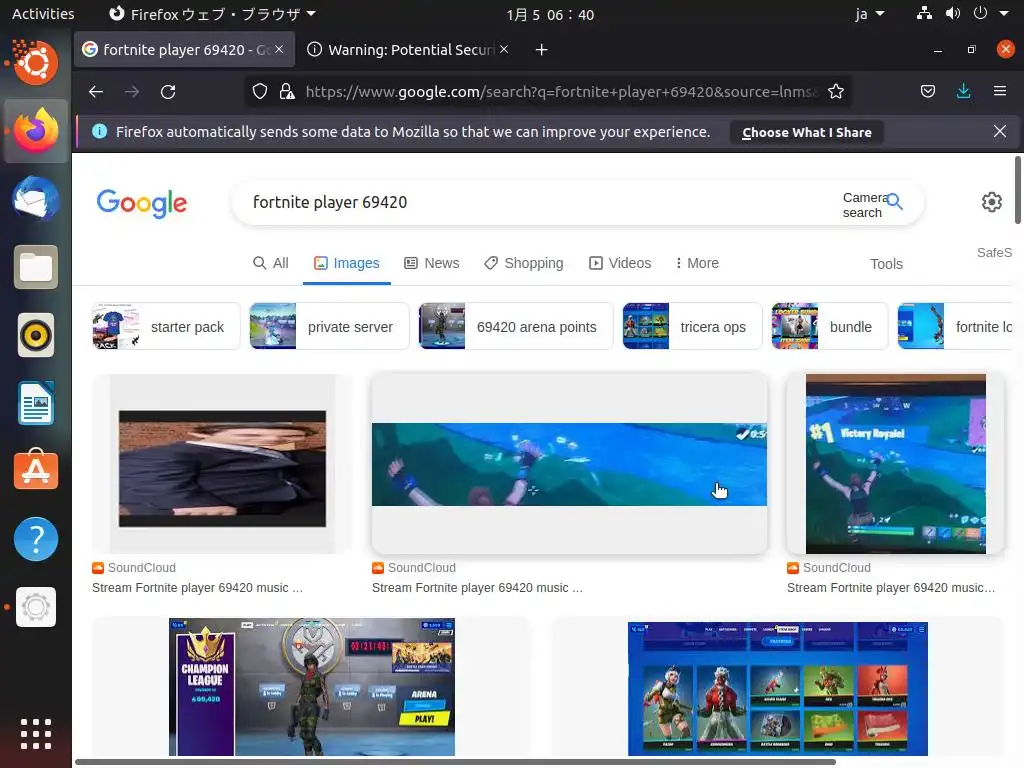Select the tricera ops suggestion chip

click(692, 326)
